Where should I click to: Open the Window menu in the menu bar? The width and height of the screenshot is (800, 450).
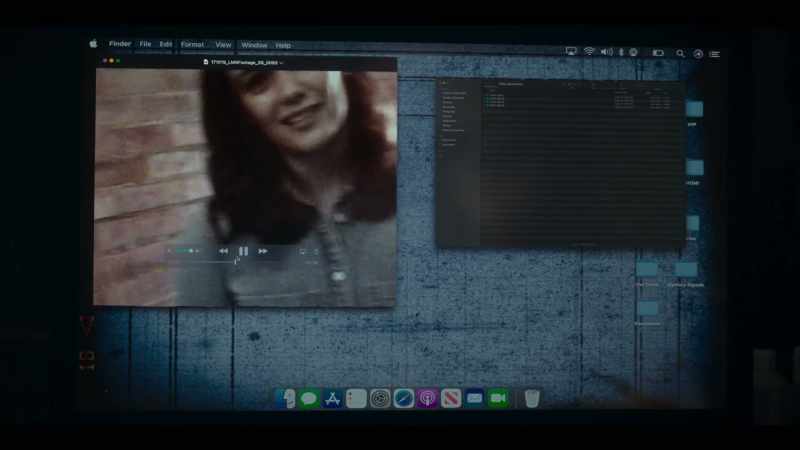click(254, 45)
